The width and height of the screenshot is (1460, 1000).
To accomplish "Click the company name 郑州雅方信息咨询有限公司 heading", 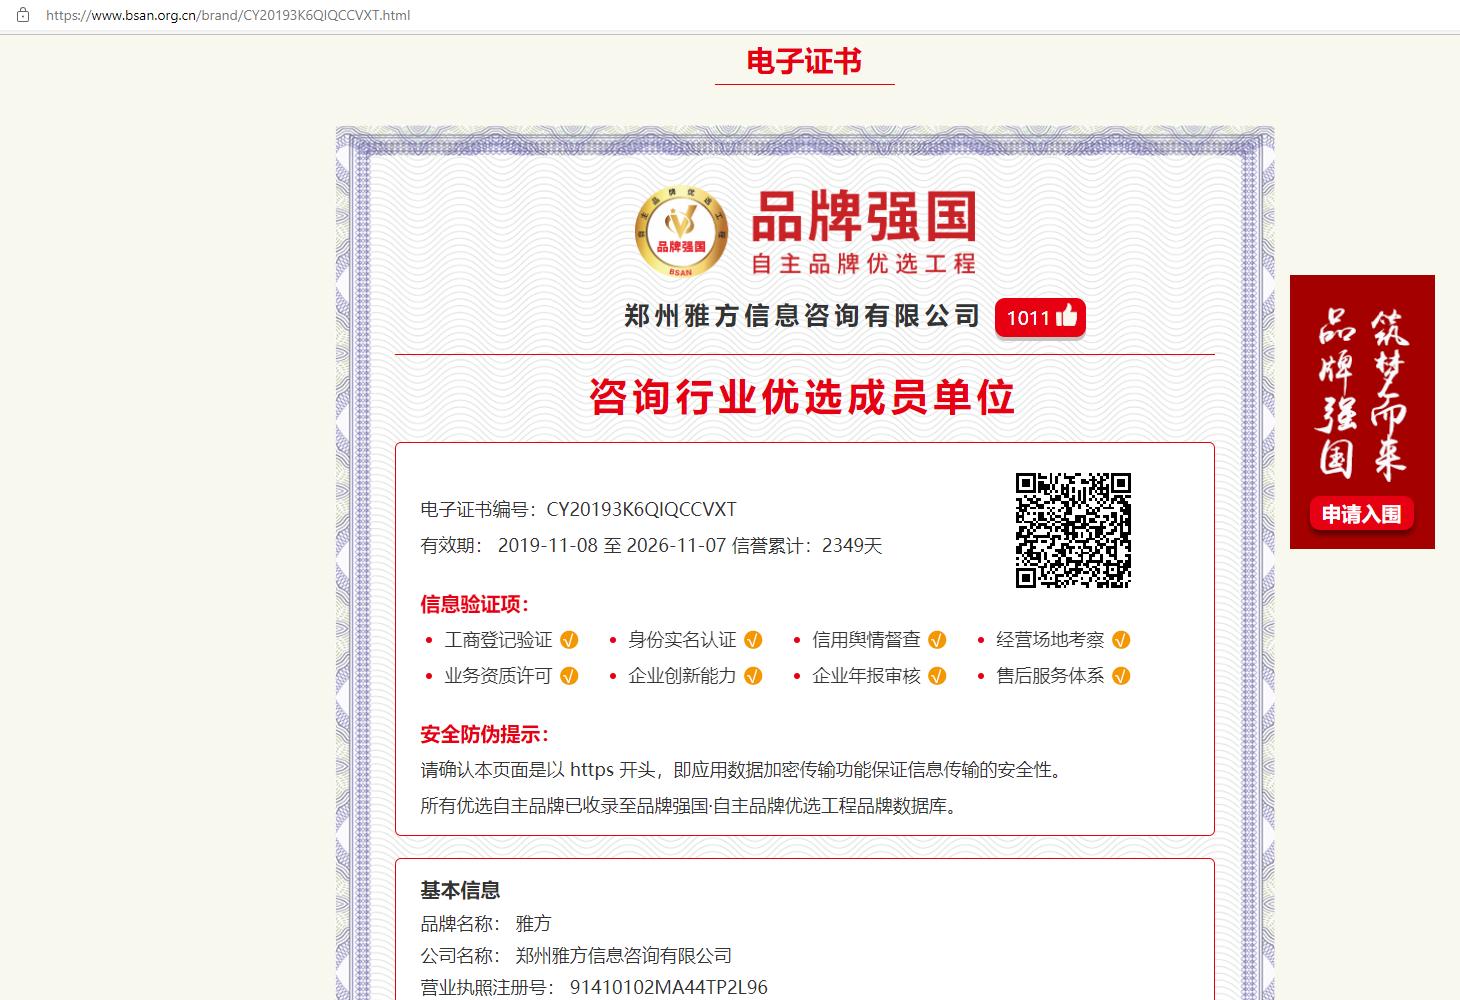I will [802, 317].
